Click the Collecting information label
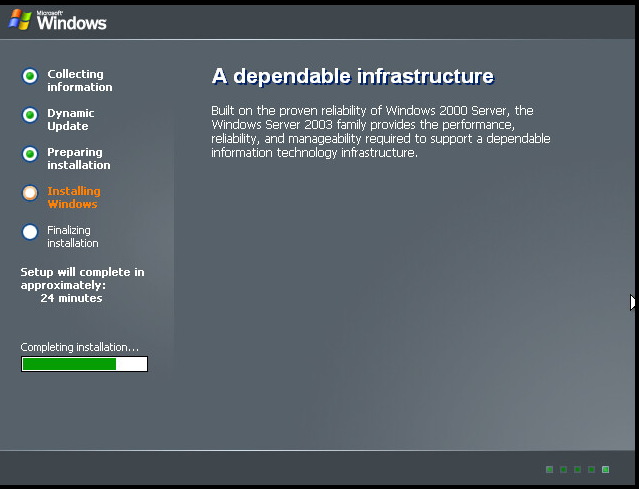Image resolution: width=639 pixels, height=489 pixels. tap(79, 80)
